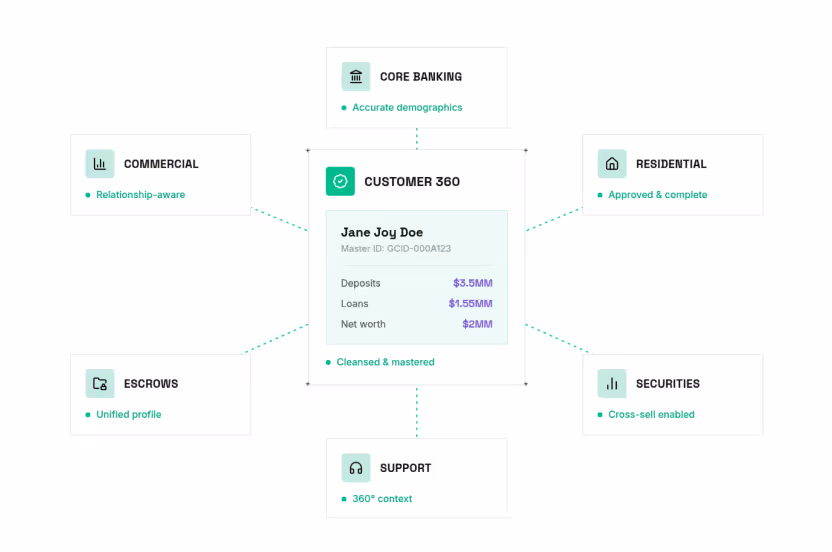Click the Core Banking bank building icon
Image resolution: width=832 pixels, height=552 pixels.
tap(356, 76)
